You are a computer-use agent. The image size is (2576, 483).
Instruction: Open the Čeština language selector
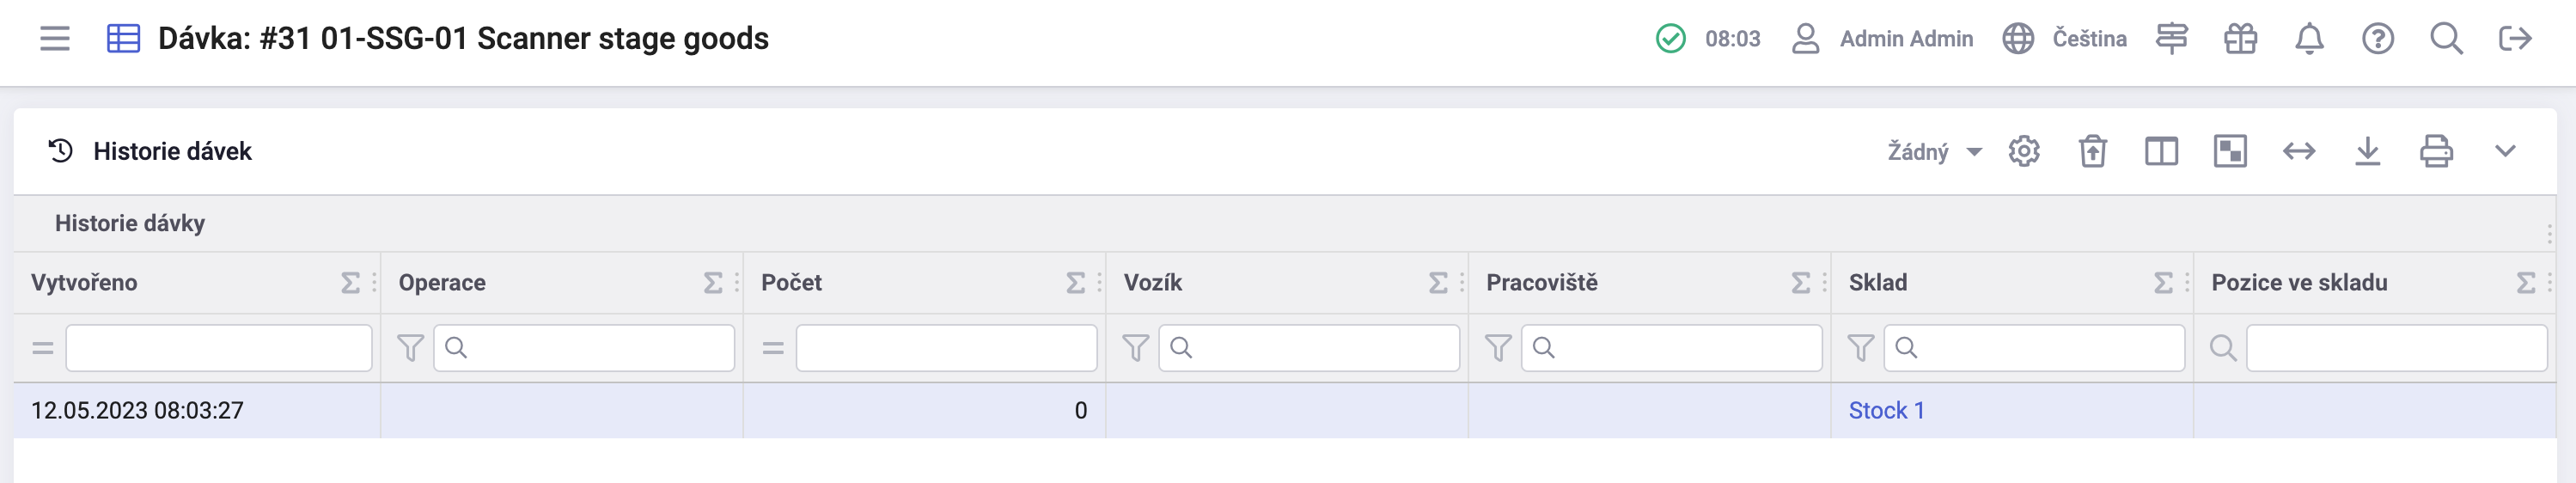coord(2066,39)
